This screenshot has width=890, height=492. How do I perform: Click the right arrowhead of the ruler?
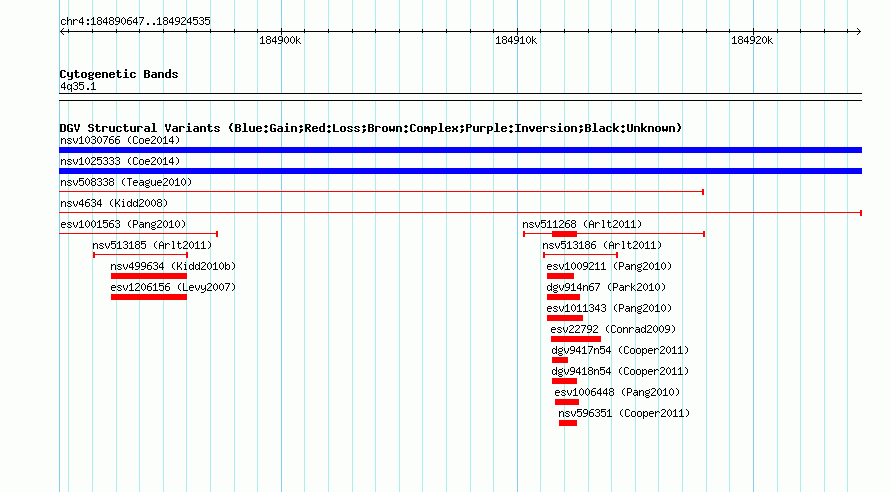(x=859, y=32)
